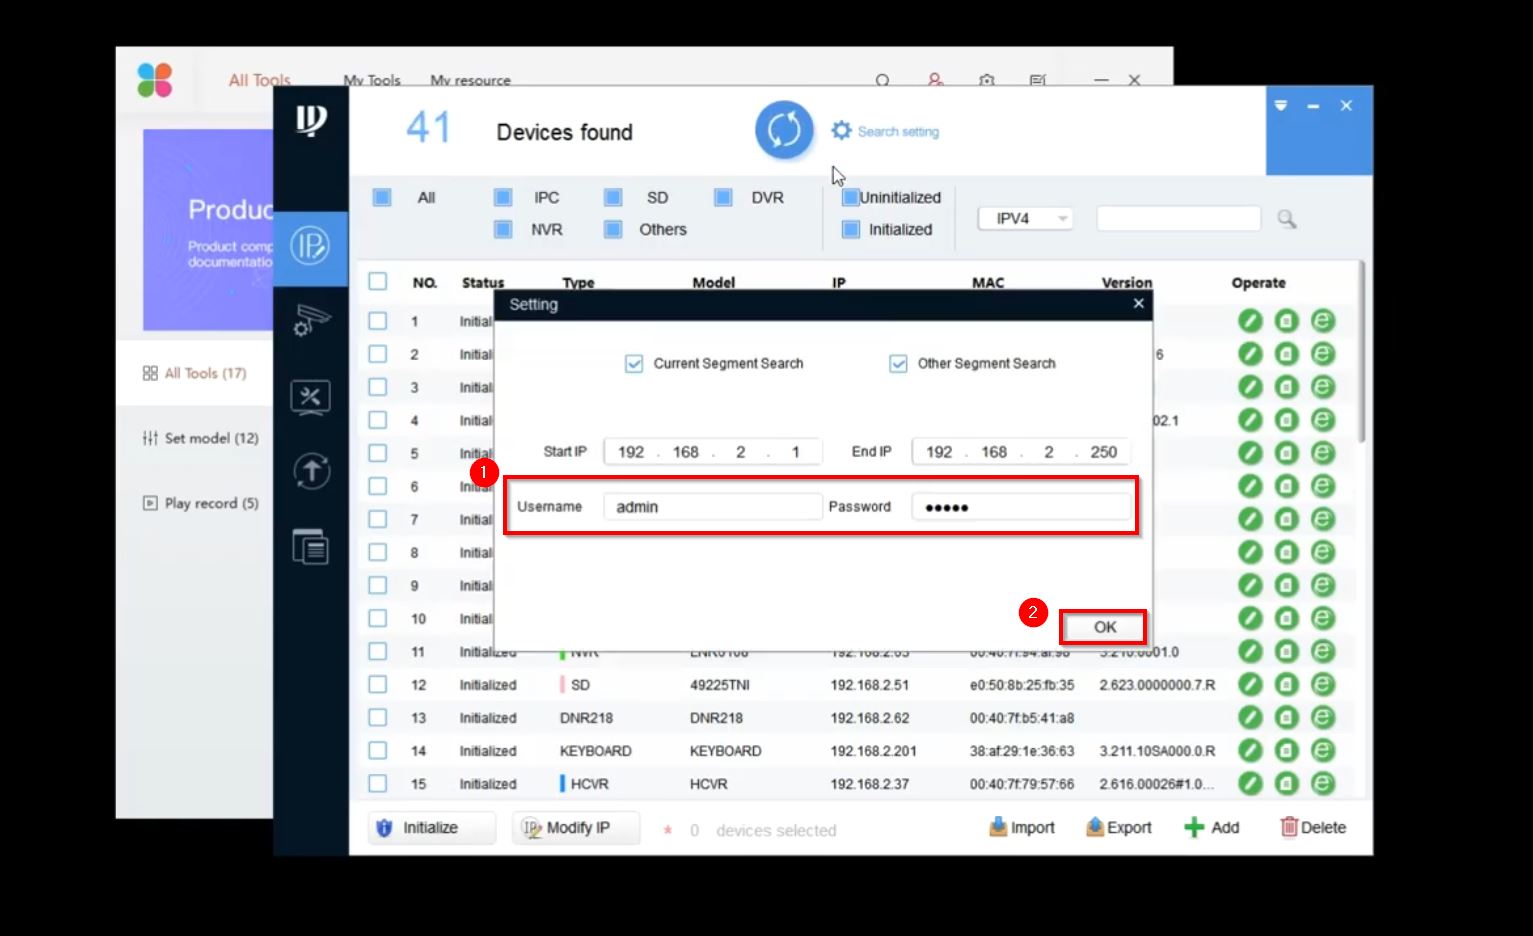Toggle the All device filter checkbox

382,197
